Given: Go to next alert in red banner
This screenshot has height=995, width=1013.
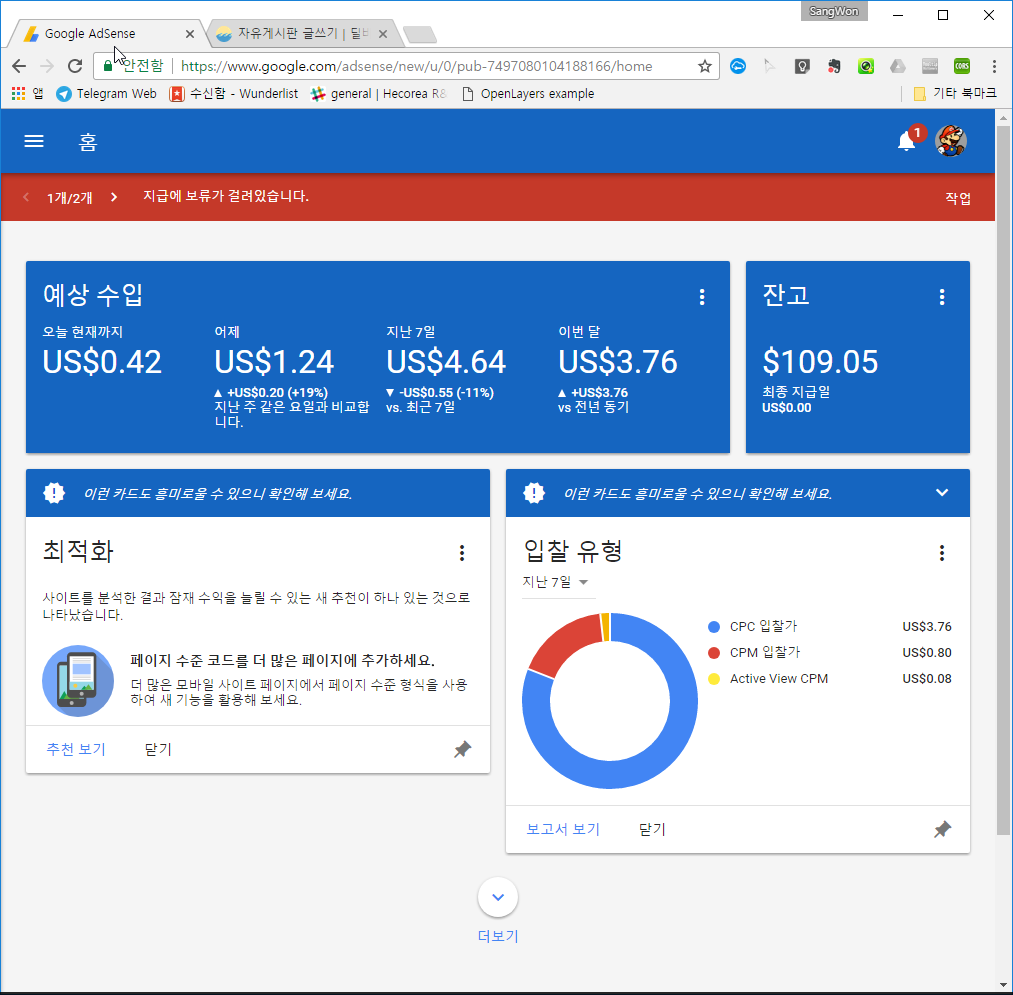Looking at the screenshot, I should pos(114,197).
